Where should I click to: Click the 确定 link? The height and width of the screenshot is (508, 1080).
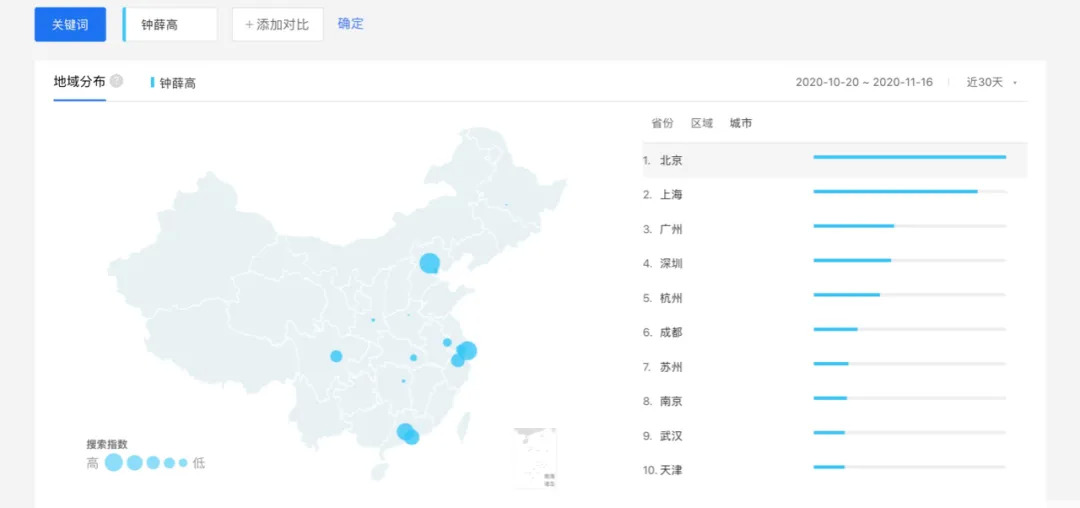351,23
